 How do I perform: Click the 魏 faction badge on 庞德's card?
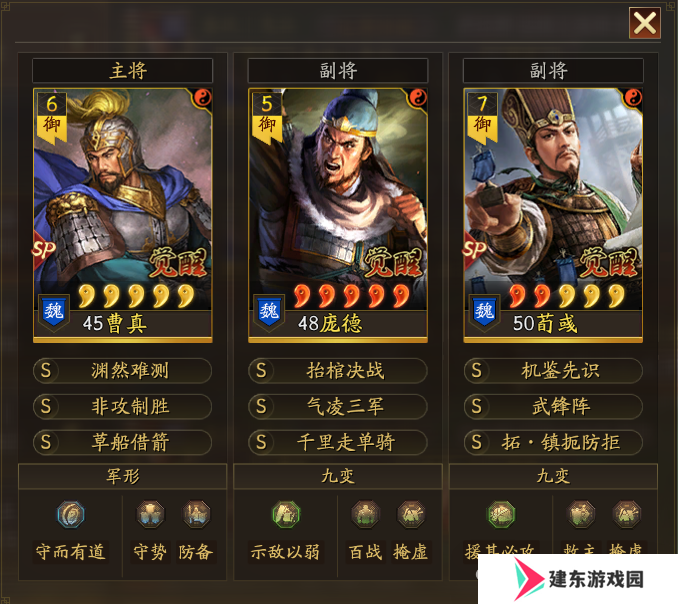(269, 312)
